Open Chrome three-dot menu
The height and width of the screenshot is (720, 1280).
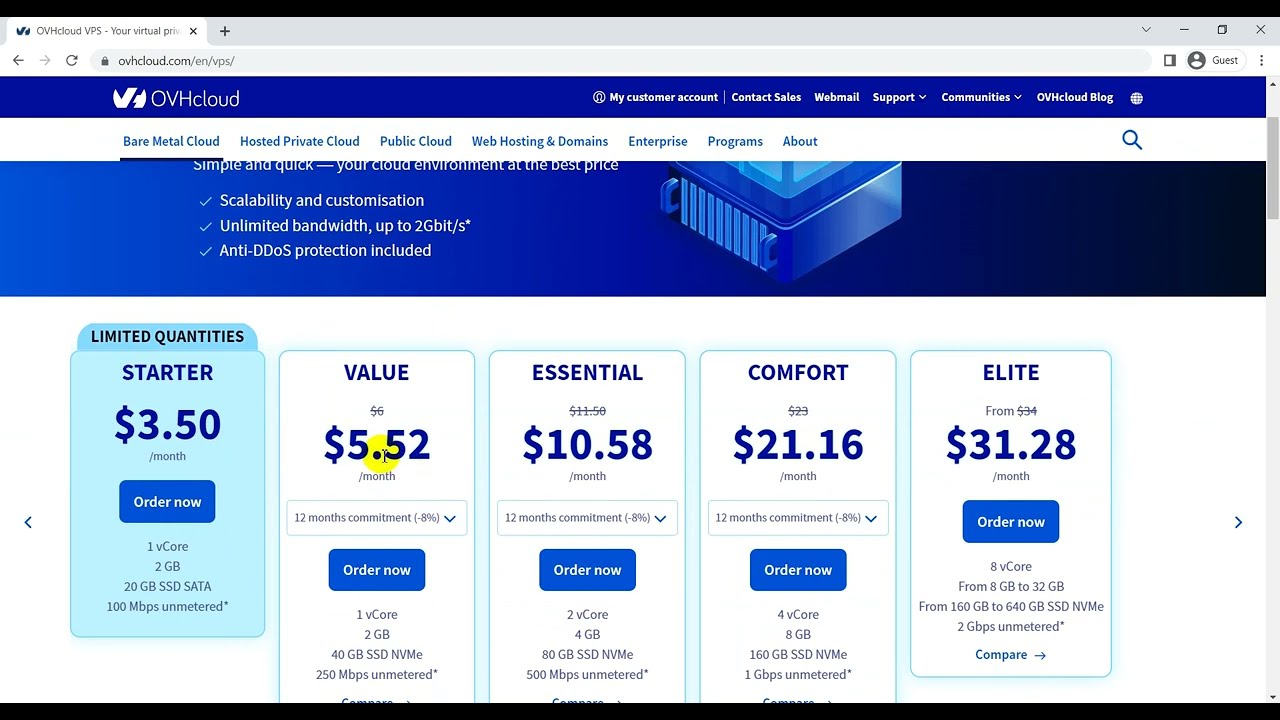[x=1262, y=60]
